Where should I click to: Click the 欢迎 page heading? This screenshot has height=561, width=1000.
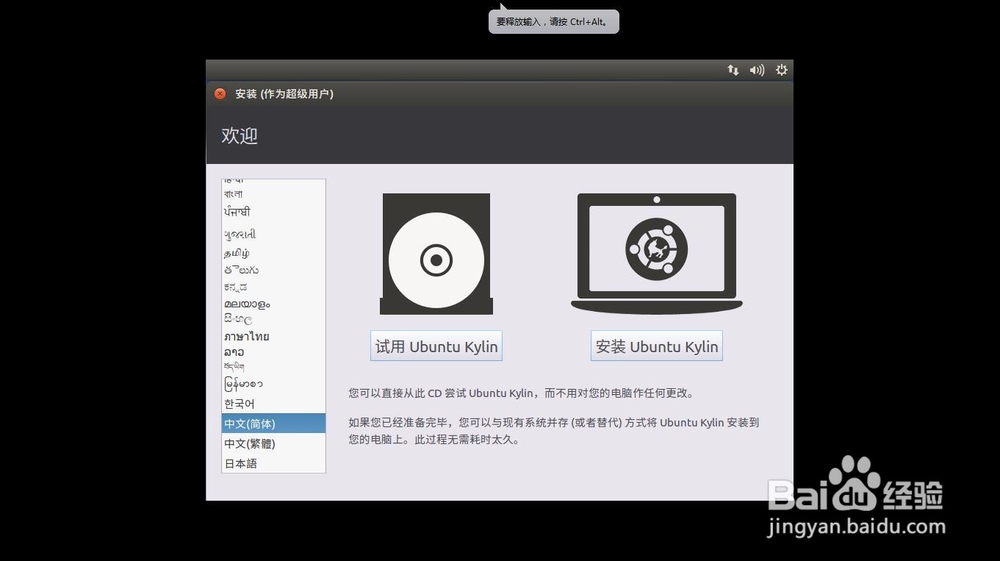240,135
